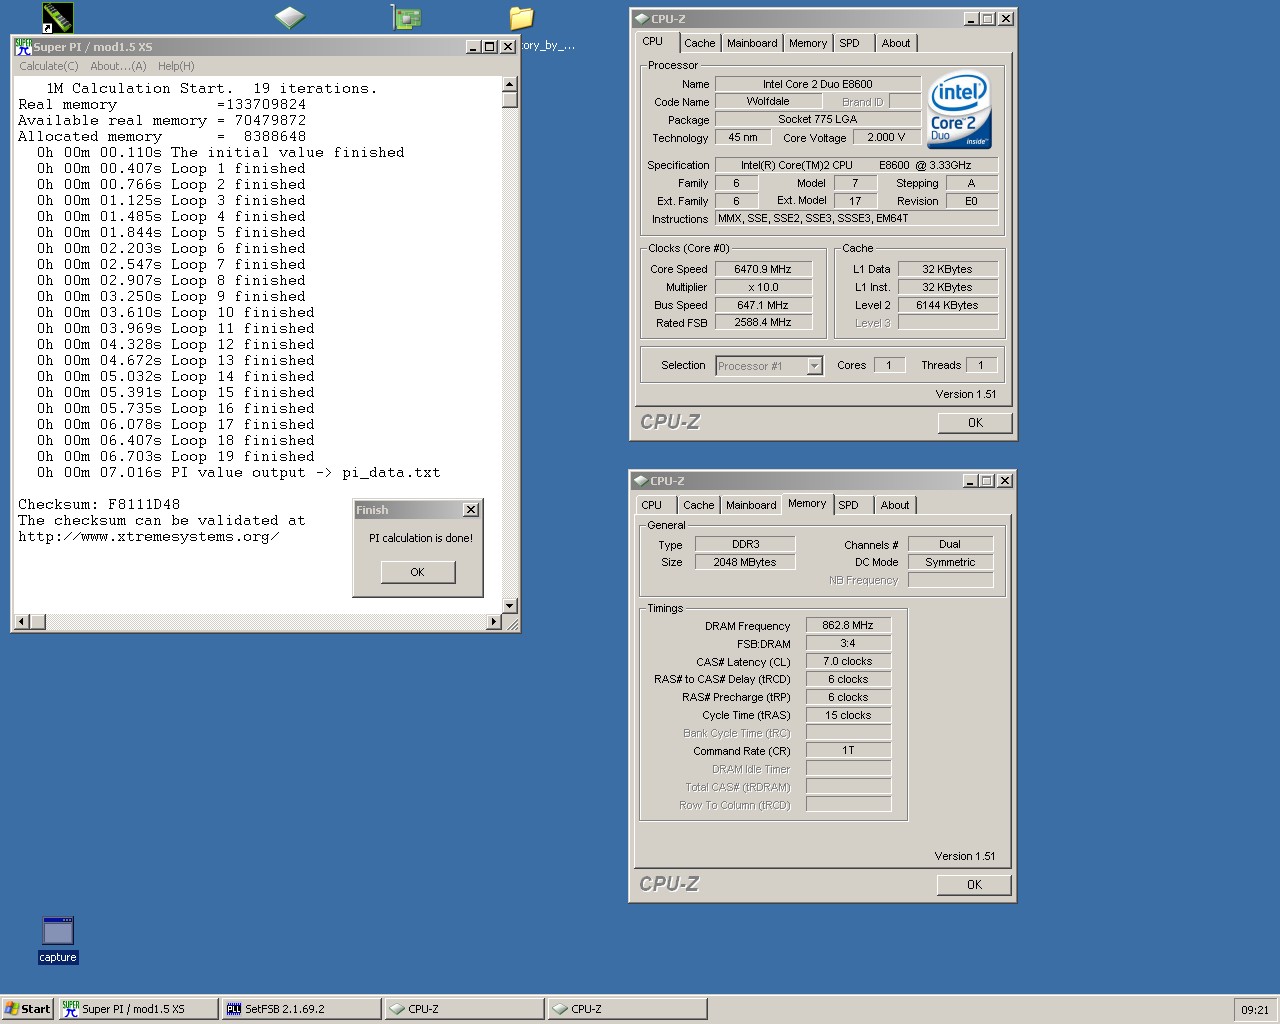Click the FSB:DRAM 3:4 field
Screen dimensions: 1280x1024
[x=848, y=644]
